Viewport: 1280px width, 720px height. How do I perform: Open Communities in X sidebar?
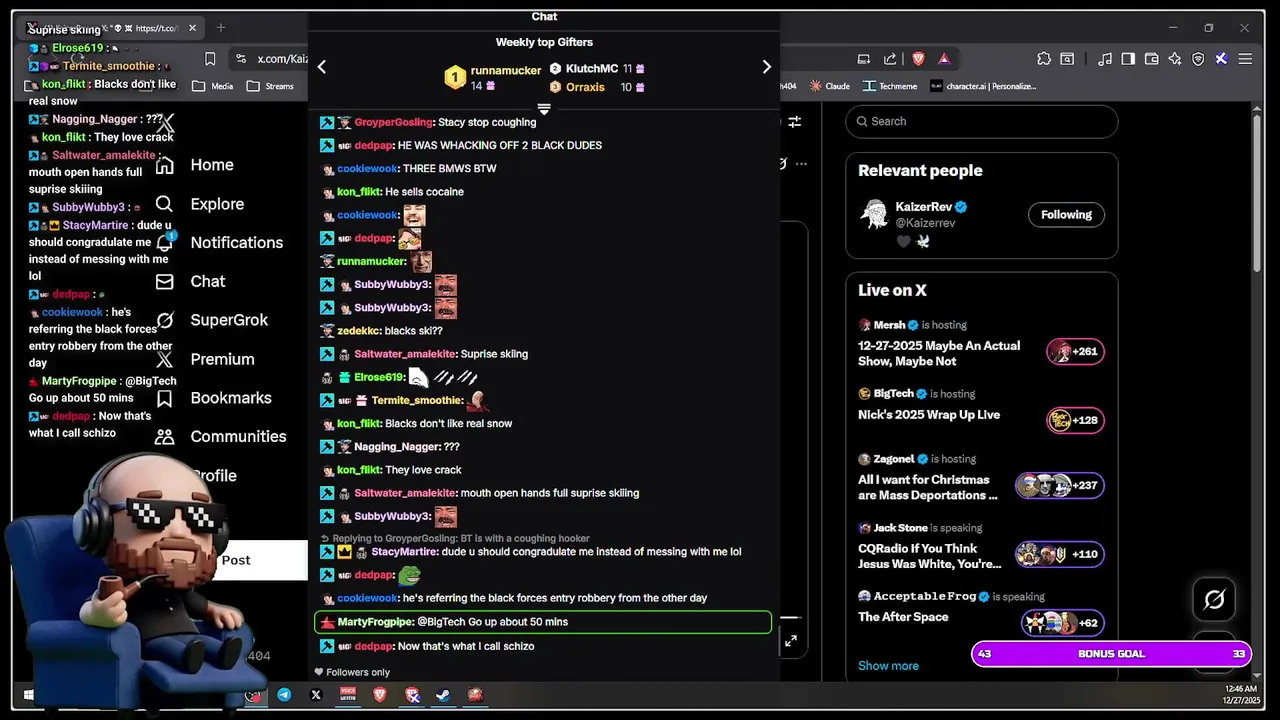238,437
